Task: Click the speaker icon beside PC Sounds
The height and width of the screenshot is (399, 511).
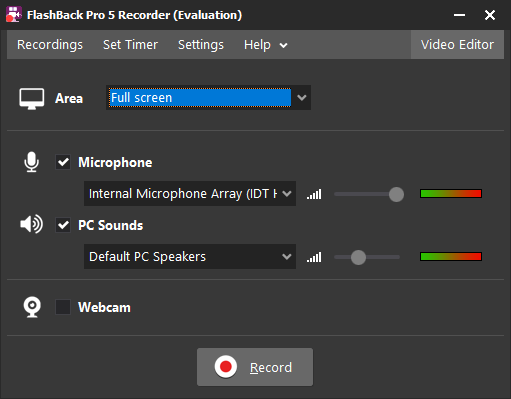Action: 31,224
